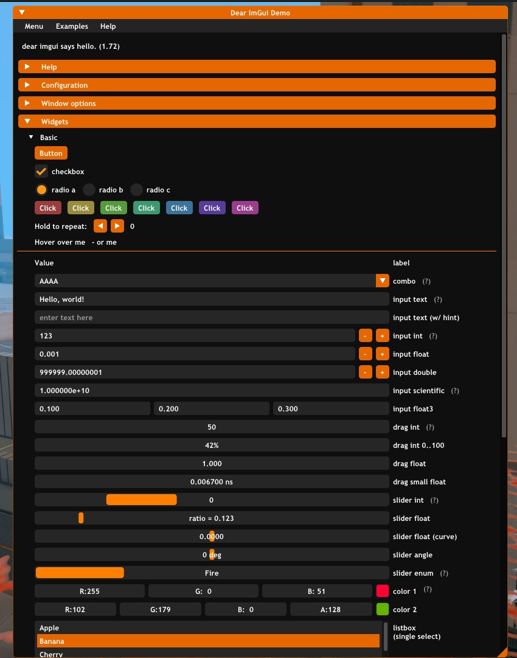Click the slider enum Fire track

point(212,573)
